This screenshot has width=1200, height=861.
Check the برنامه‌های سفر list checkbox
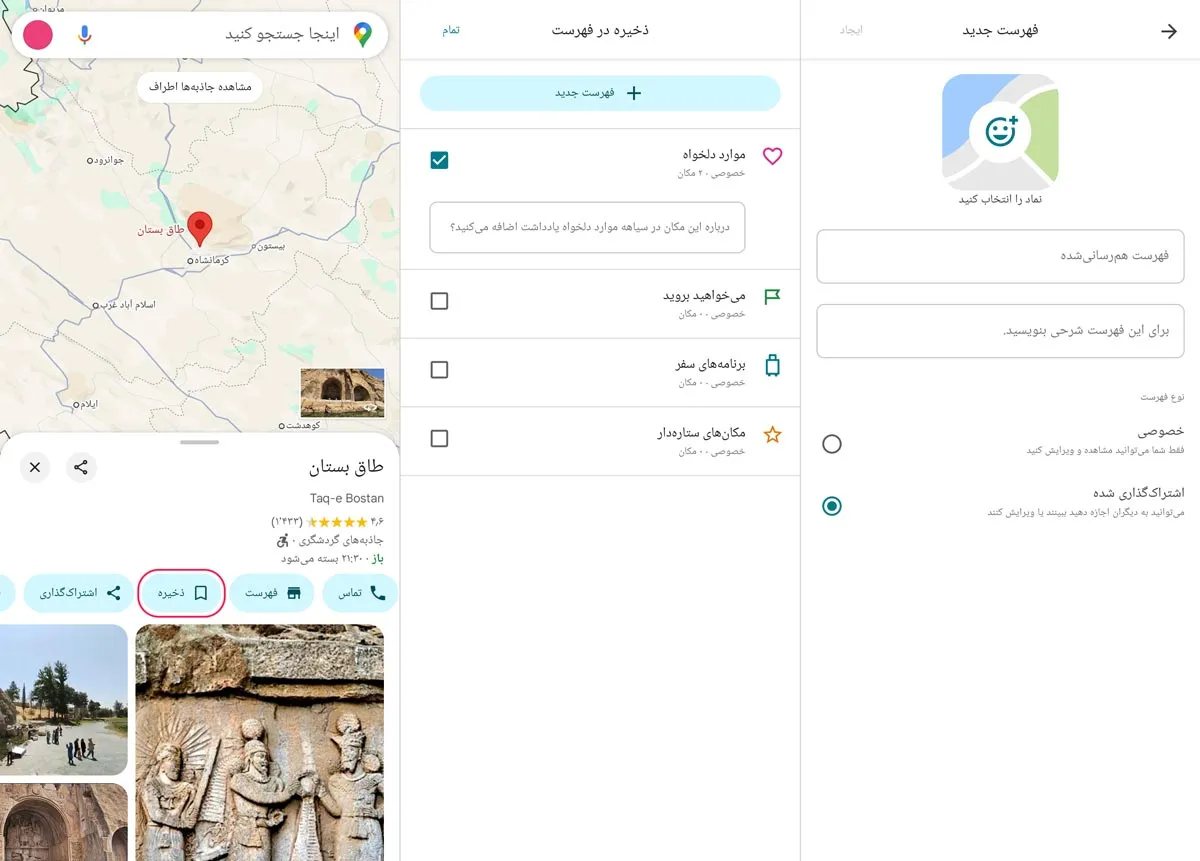point(439,370)
